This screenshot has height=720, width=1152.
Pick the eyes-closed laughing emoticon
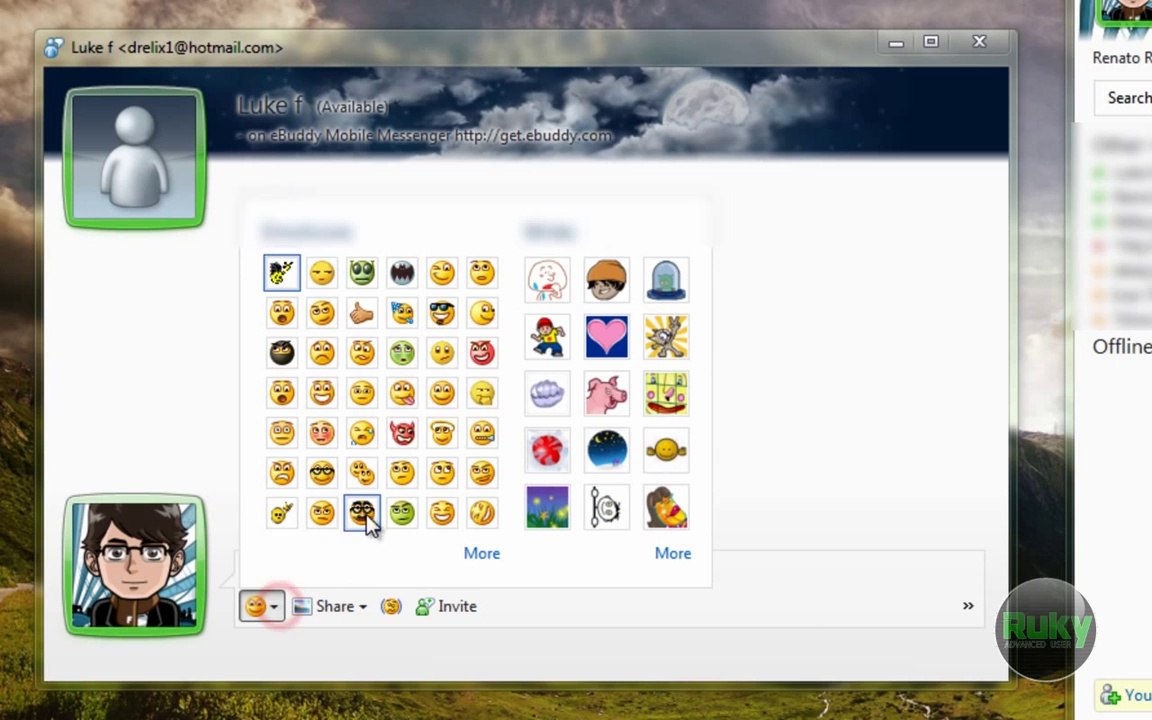[442, 512]
